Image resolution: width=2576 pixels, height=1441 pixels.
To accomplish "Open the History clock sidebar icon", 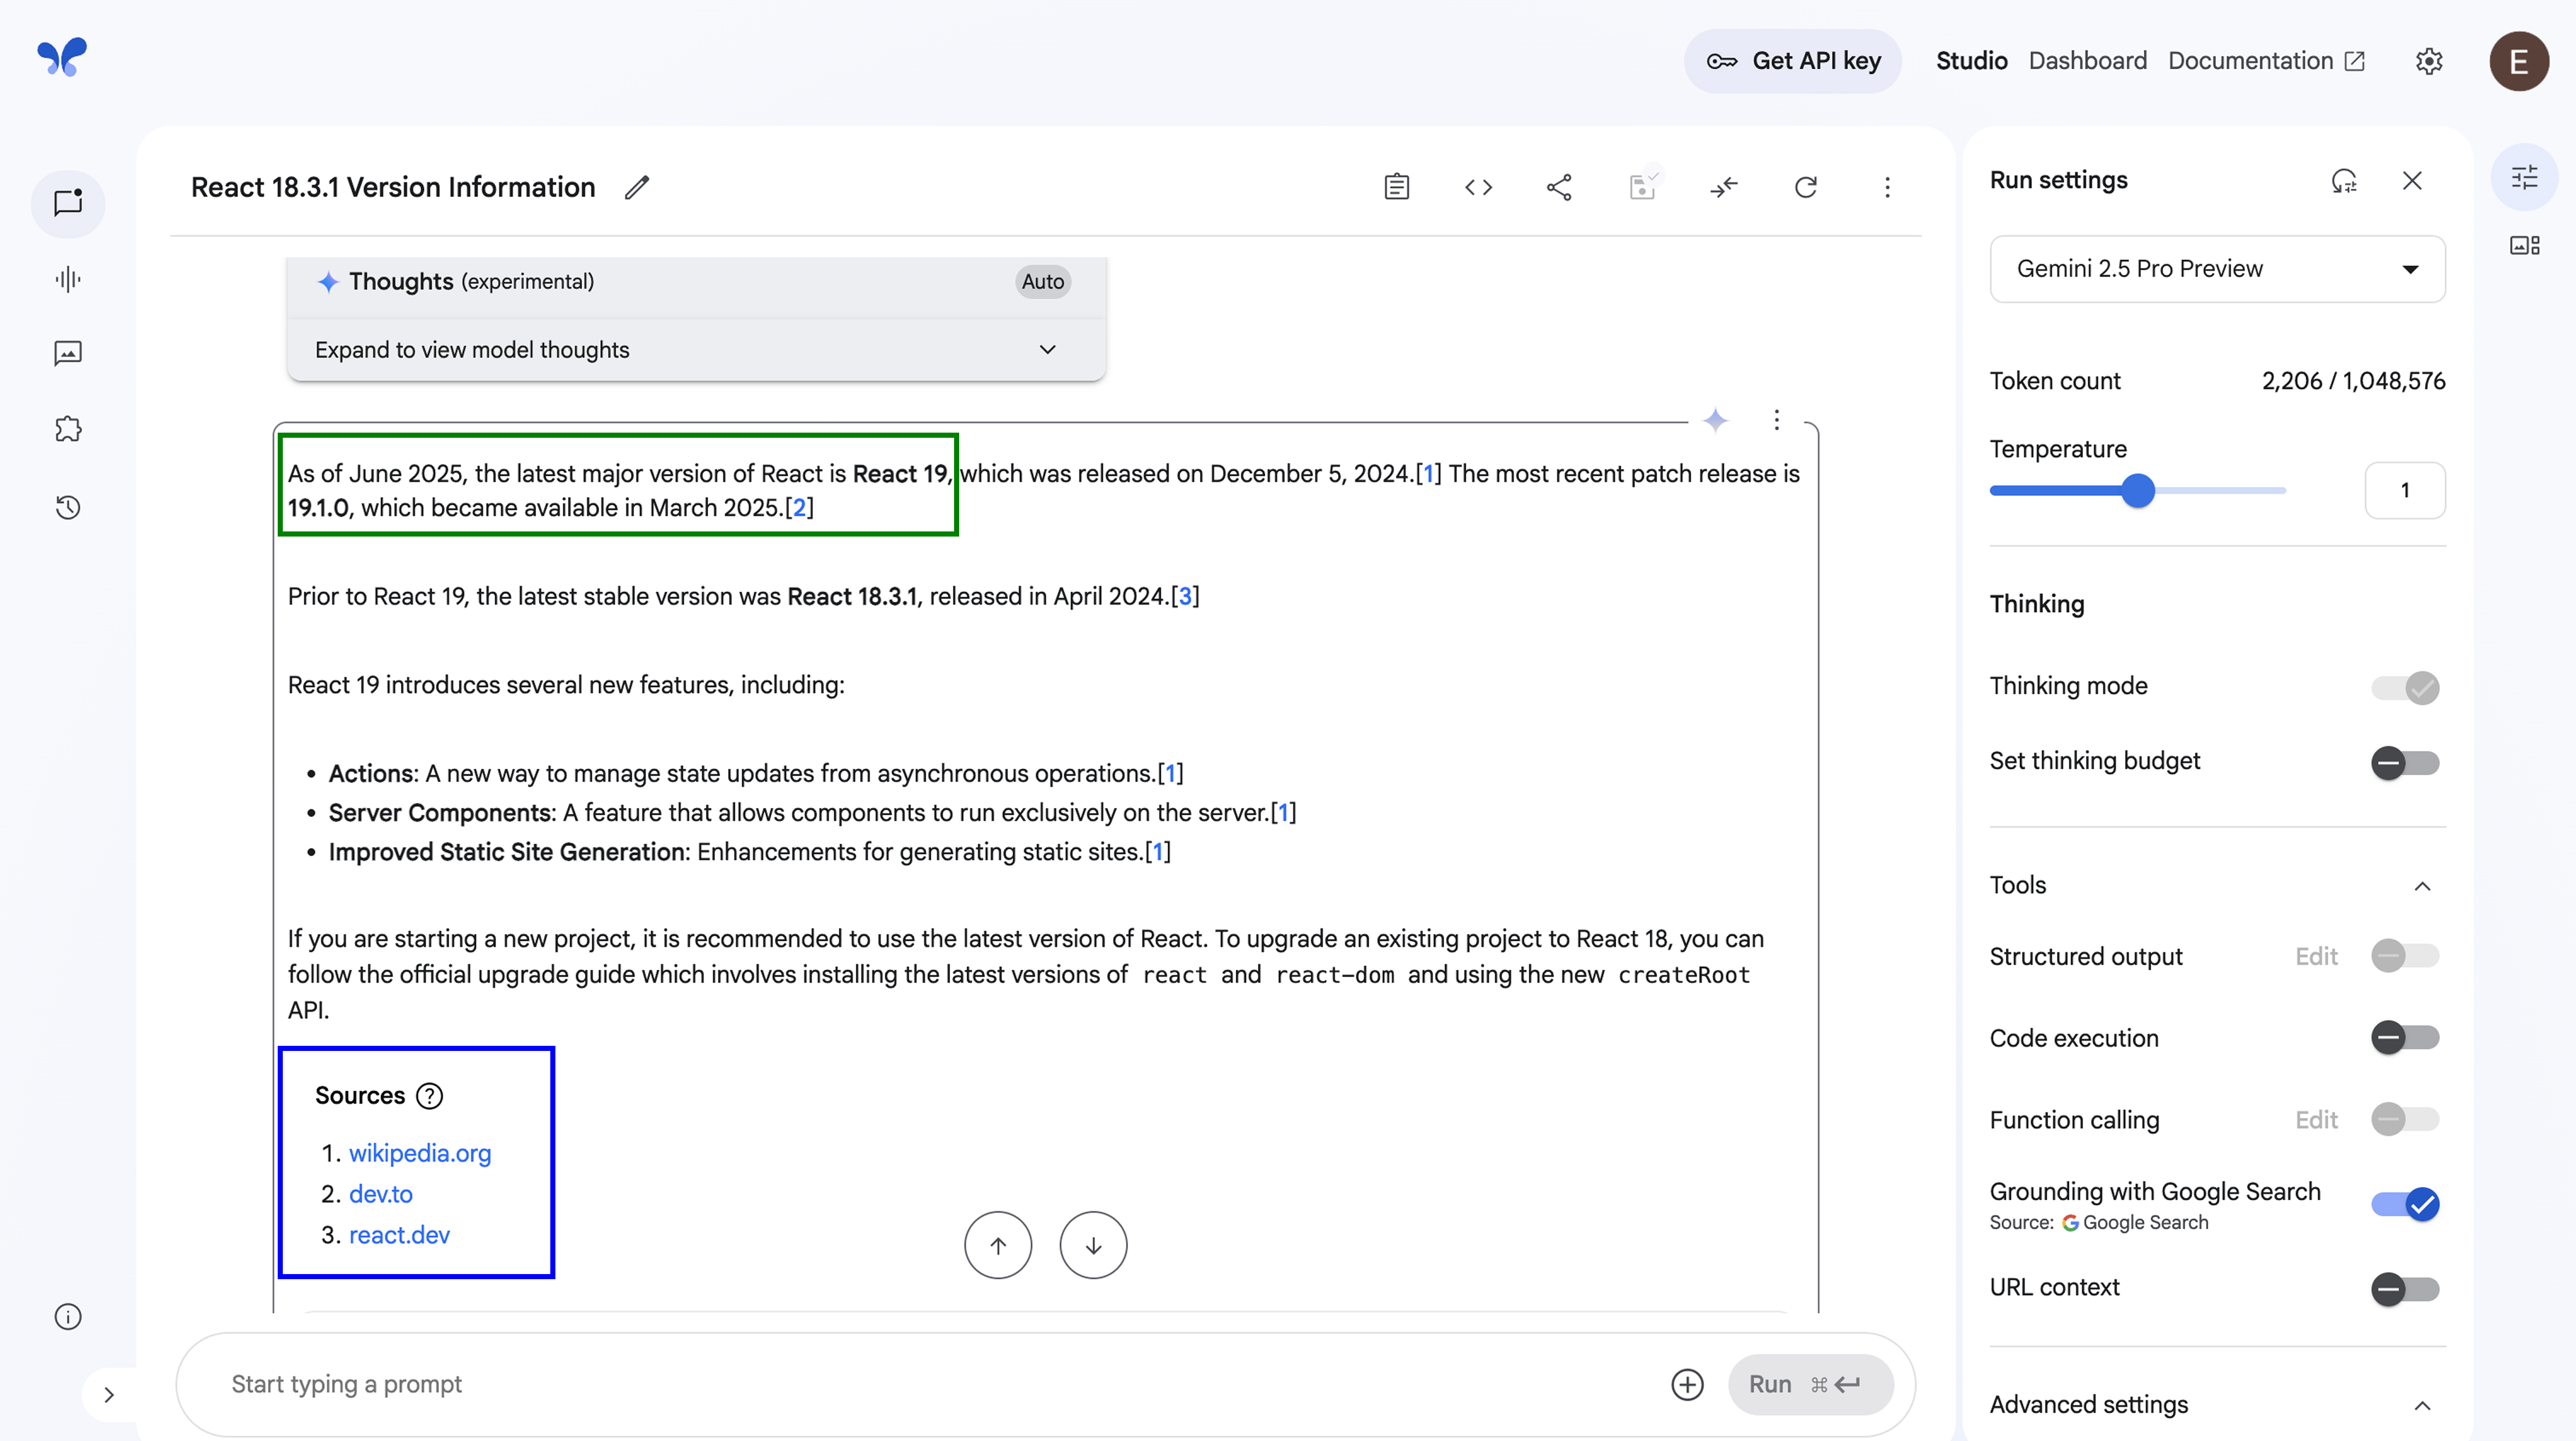I will tap(68, 507).
